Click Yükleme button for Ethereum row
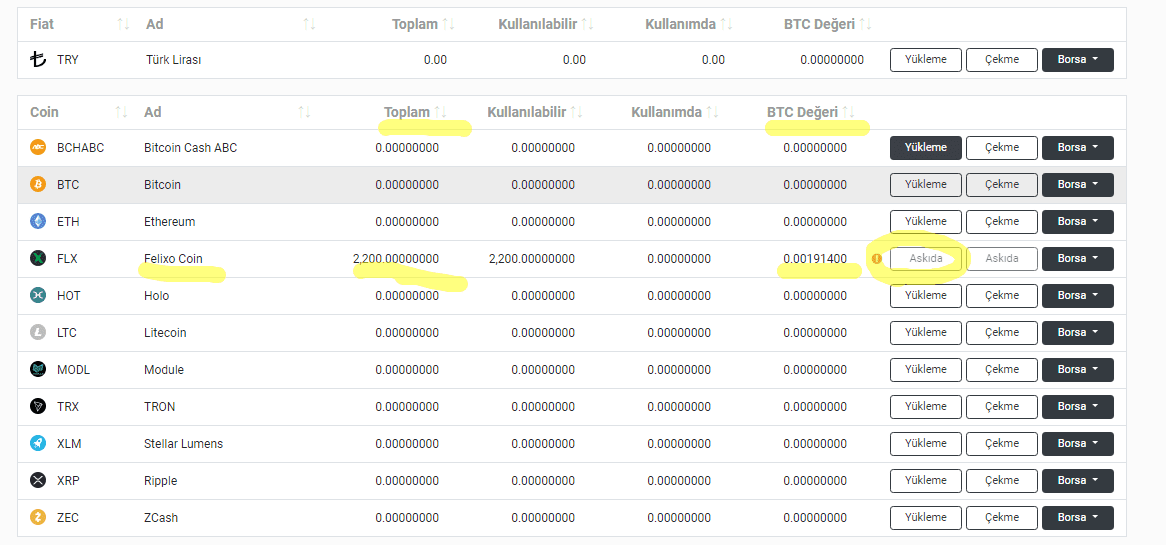 click(x=926, y=222)
